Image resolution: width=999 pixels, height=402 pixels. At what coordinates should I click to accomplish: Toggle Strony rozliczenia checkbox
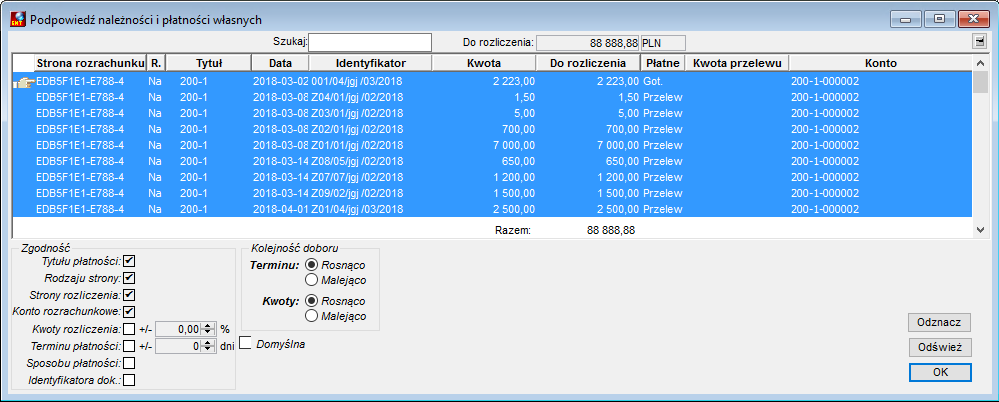129,295
